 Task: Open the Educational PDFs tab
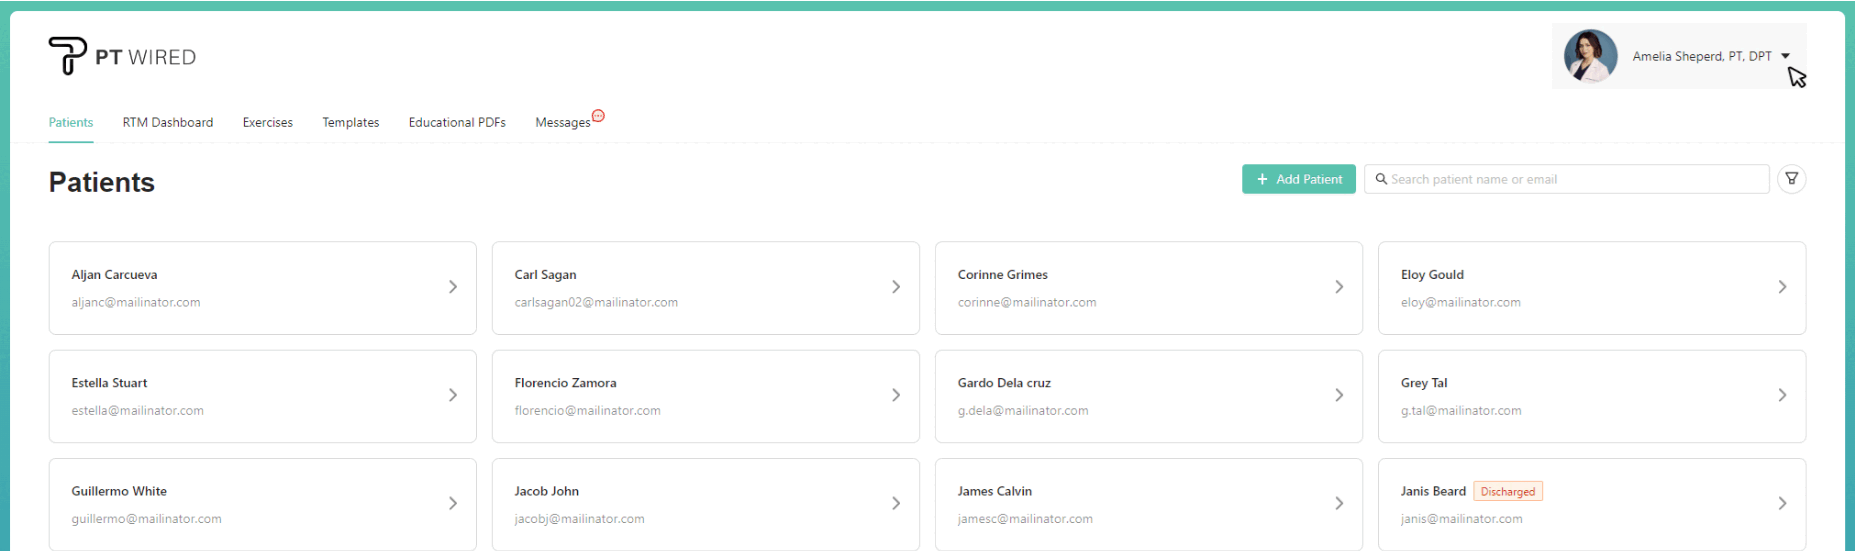point(457,122)
